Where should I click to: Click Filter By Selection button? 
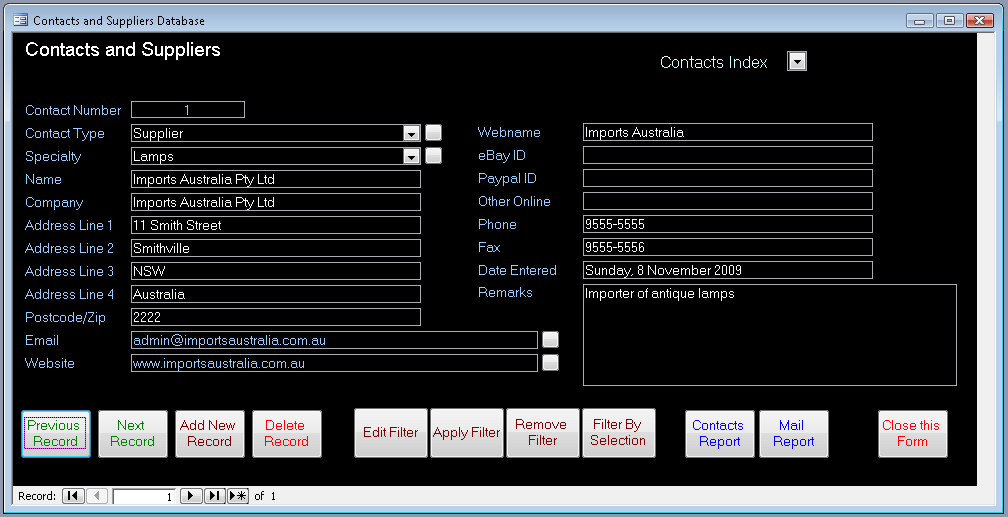coord(618,433)
